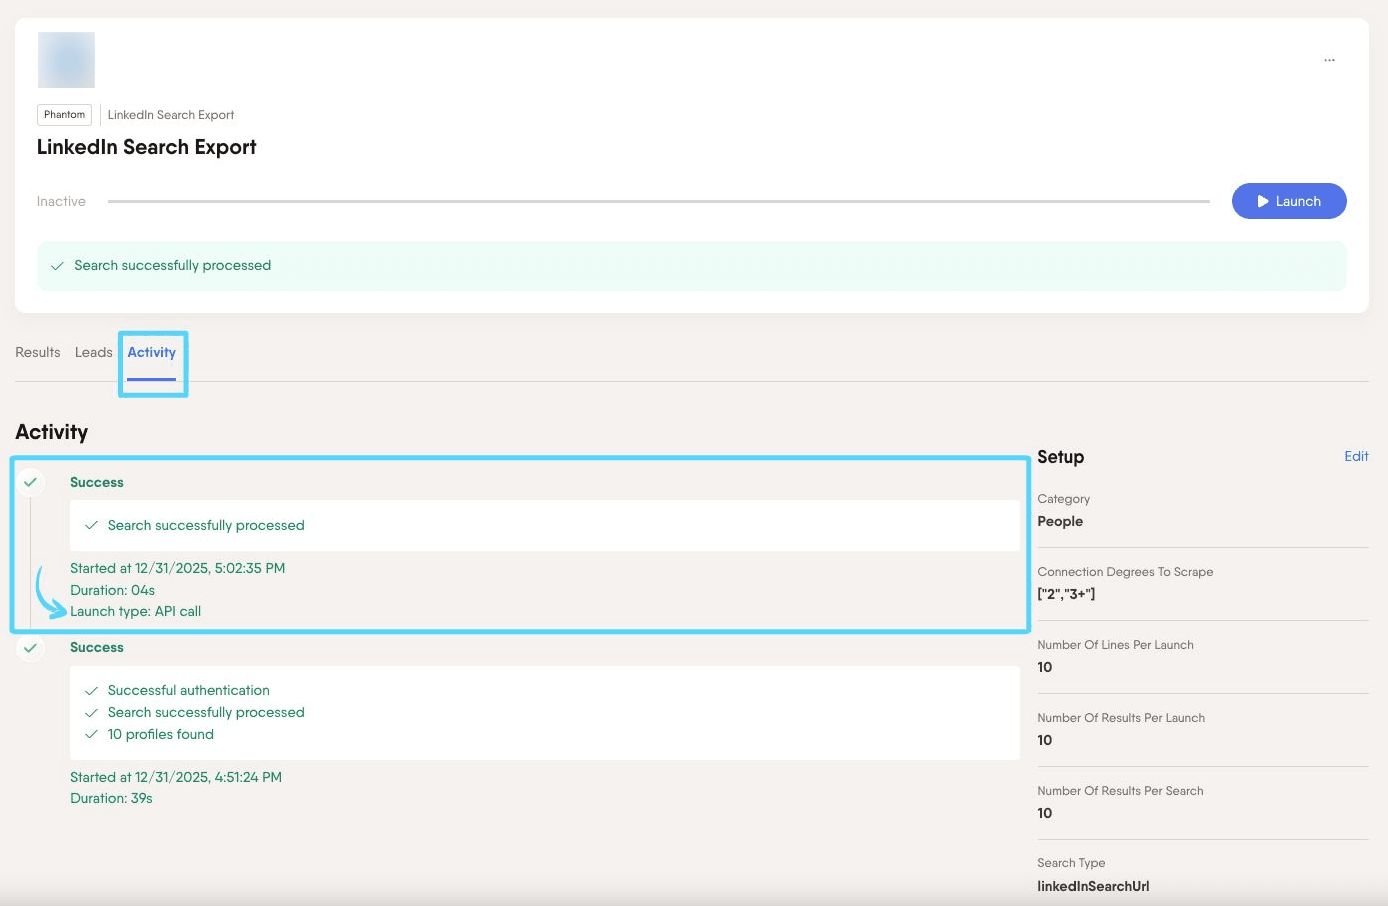1388x906 pixels.
Task: Click Duration: 04s text
Action: tap(112, 590)
